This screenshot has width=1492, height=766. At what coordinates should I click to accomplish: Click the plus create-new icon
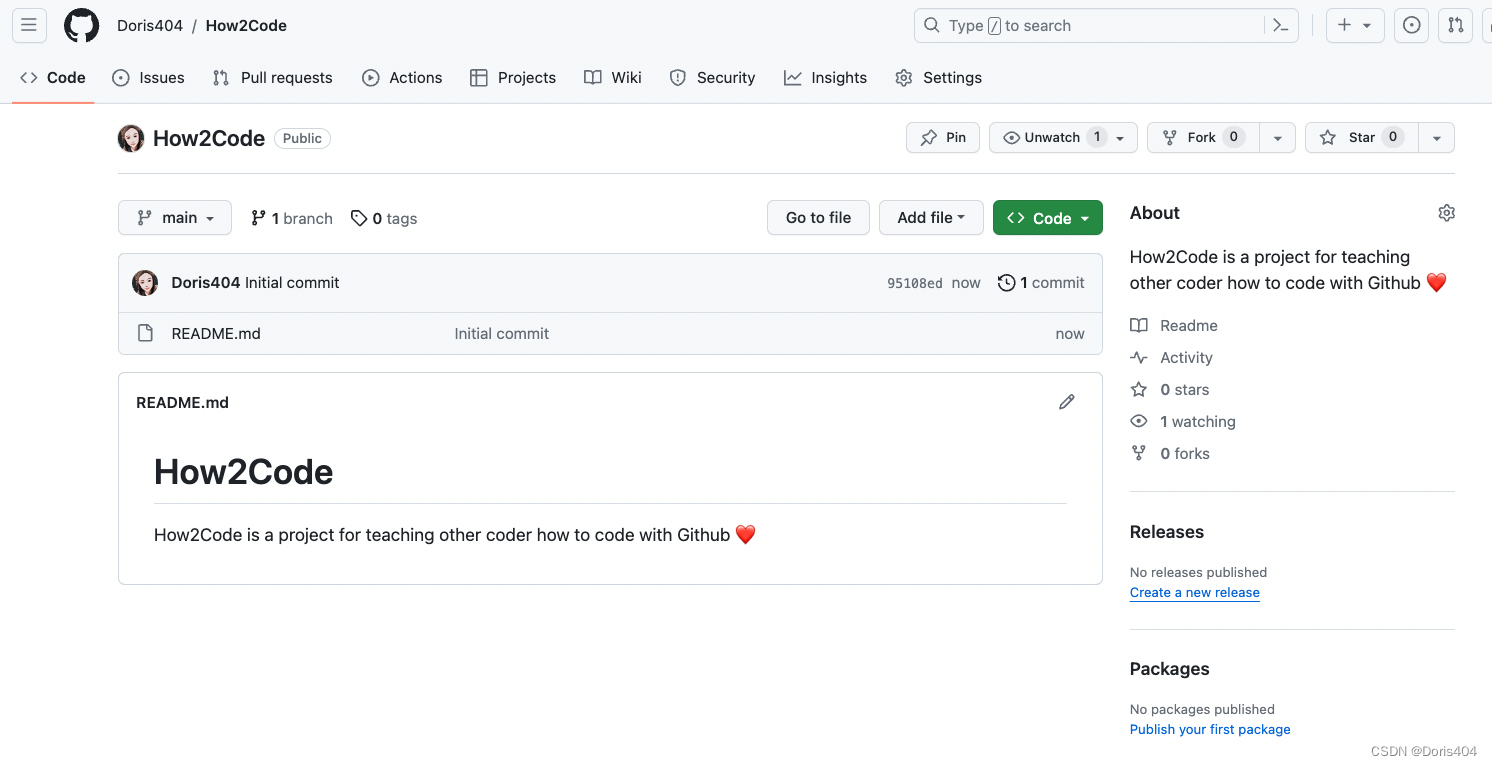click(1344, 26)
